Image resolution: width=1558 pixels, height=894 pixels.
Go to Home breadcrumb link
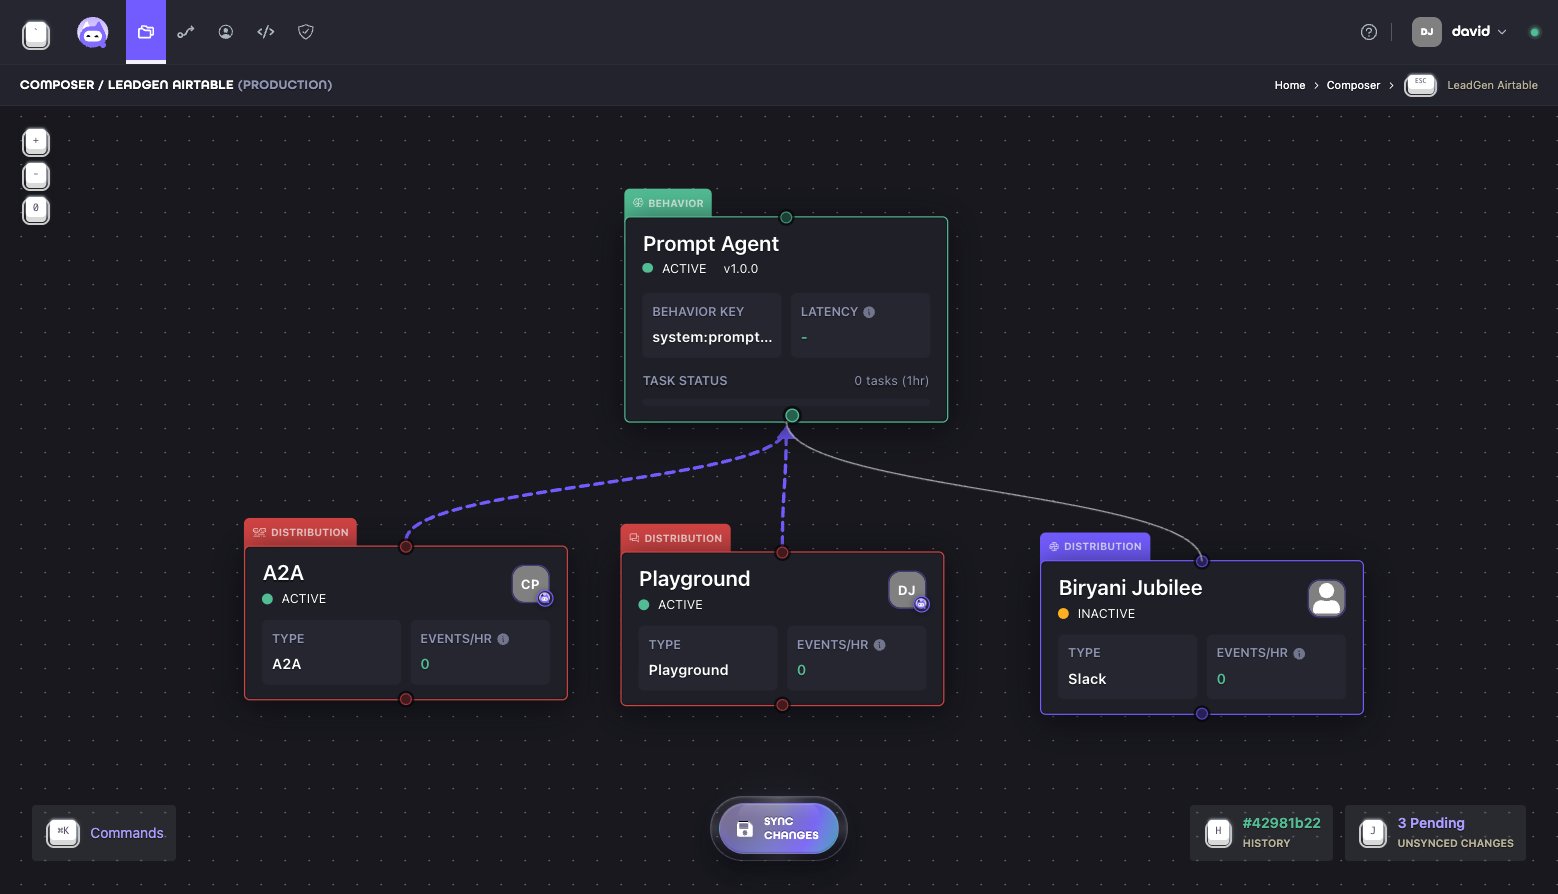(x=1290, y=85)
